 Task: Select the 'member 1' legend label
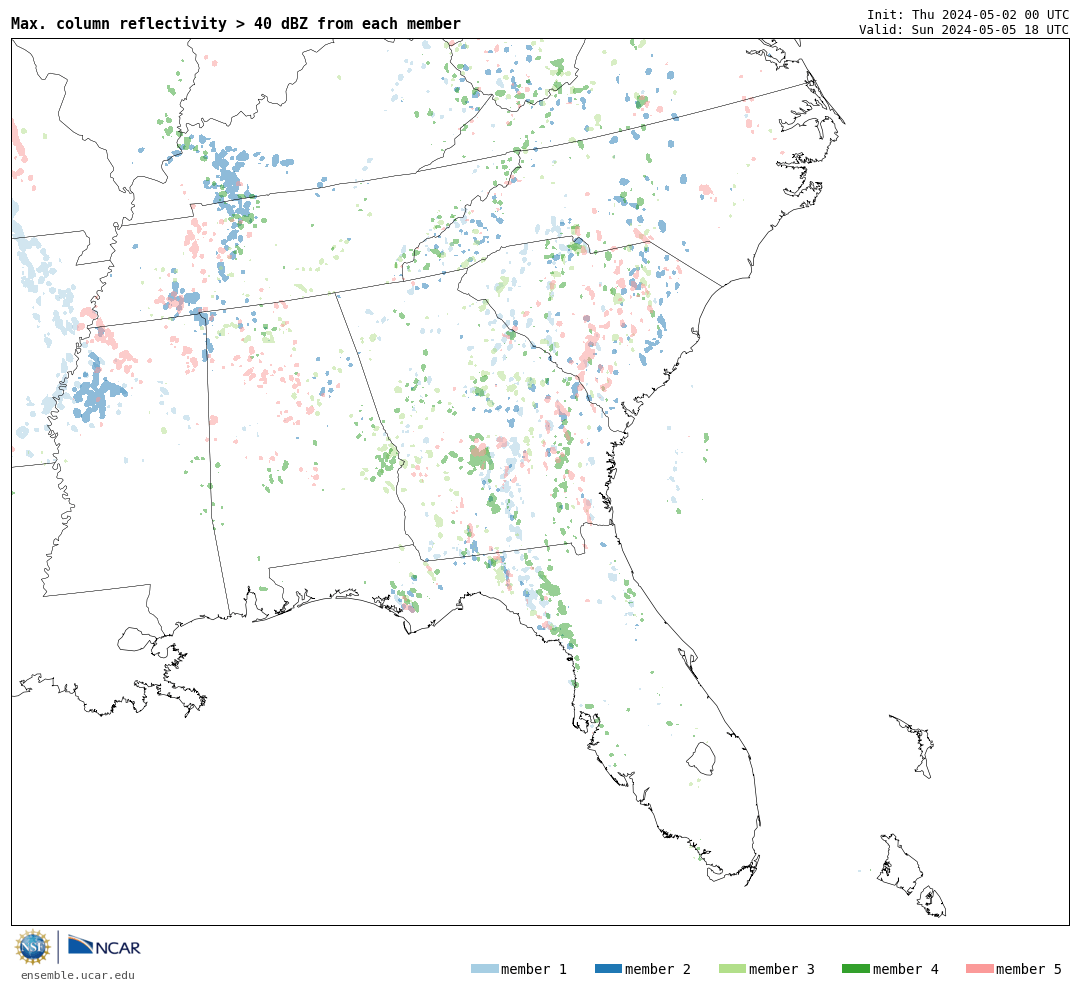(534, 969)
